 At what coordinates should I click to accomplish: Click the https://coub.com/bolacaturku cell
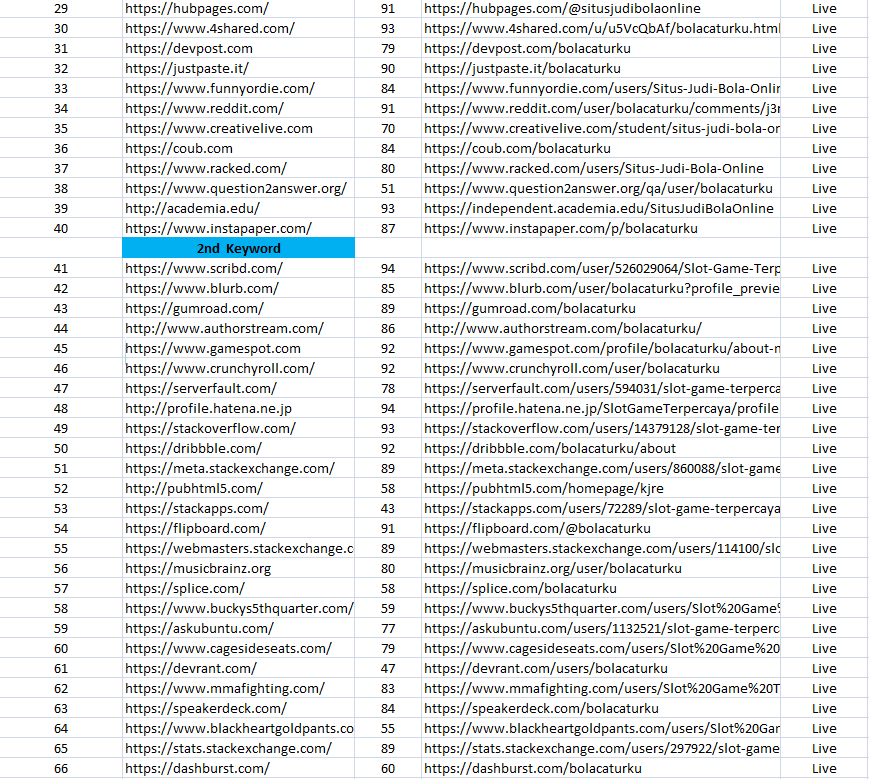pos(601,148)
